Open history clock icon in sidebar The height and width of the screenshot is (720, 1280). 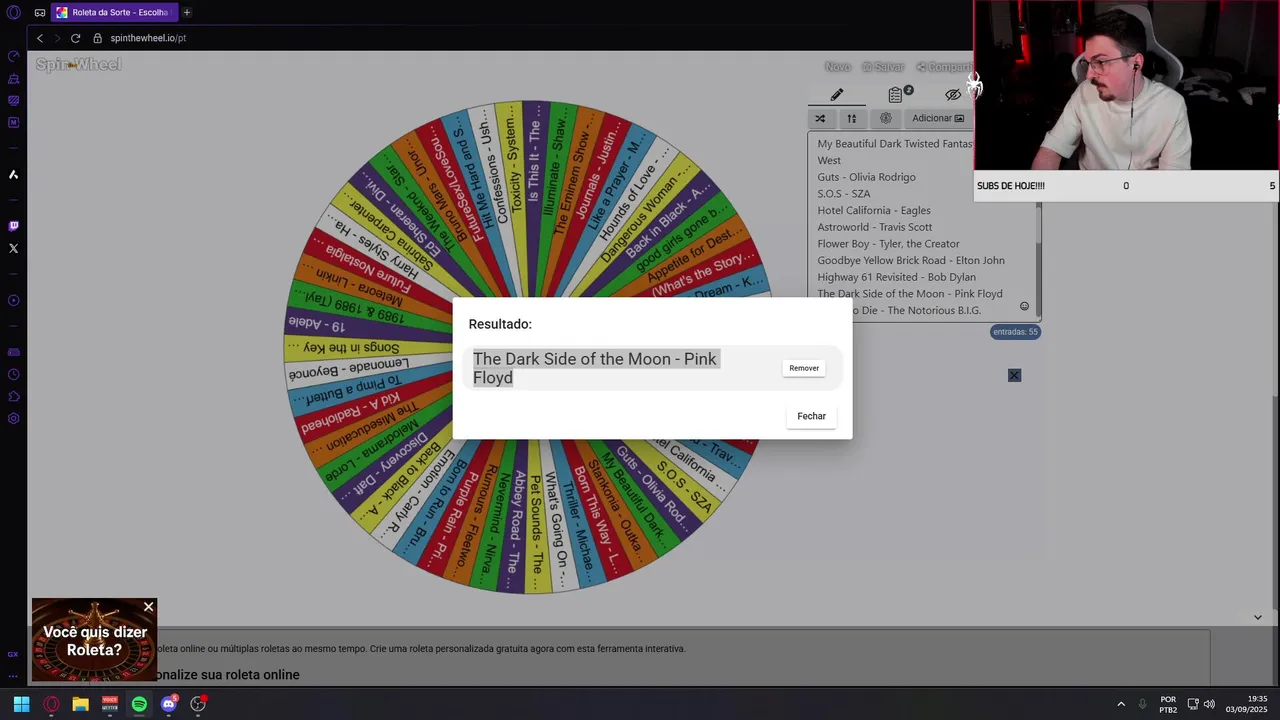(x=13, y=375)
